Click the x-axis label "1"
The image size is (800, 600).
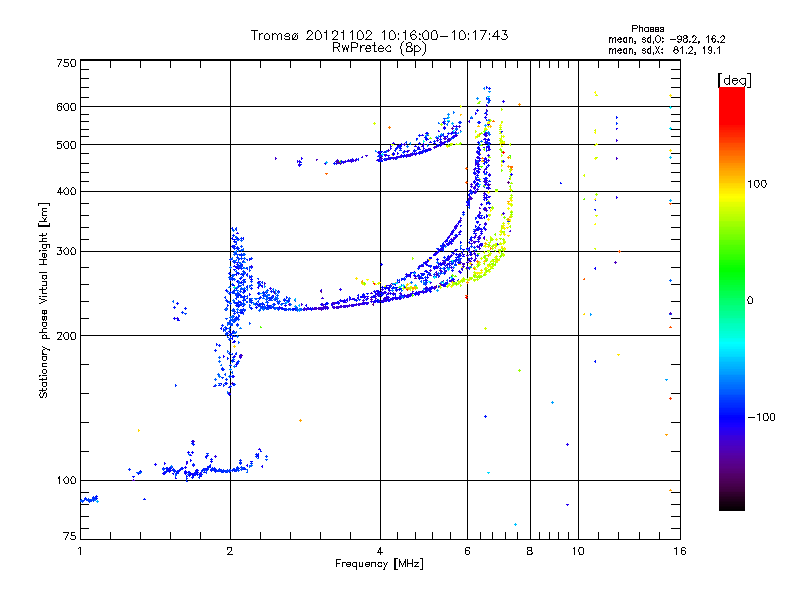click(80, 551)
